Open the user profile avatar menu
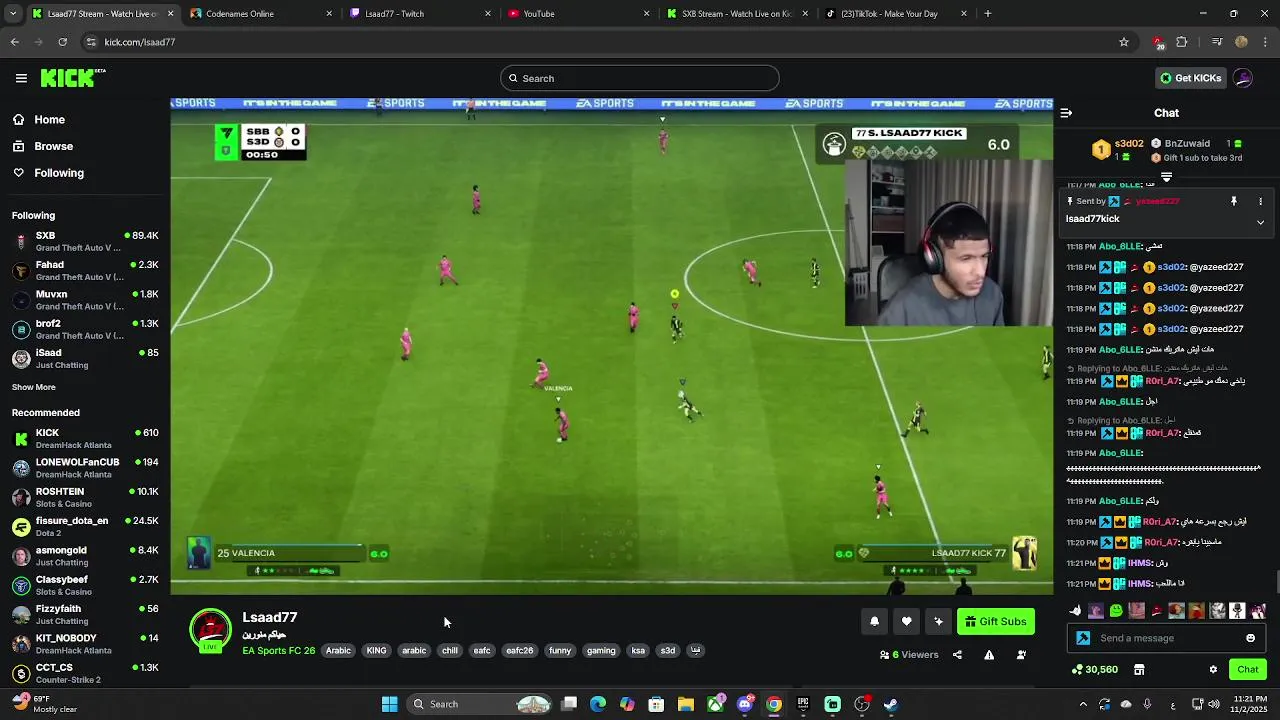The image size is (1280, 720). pyautogui.click(x=1243, y=78)
